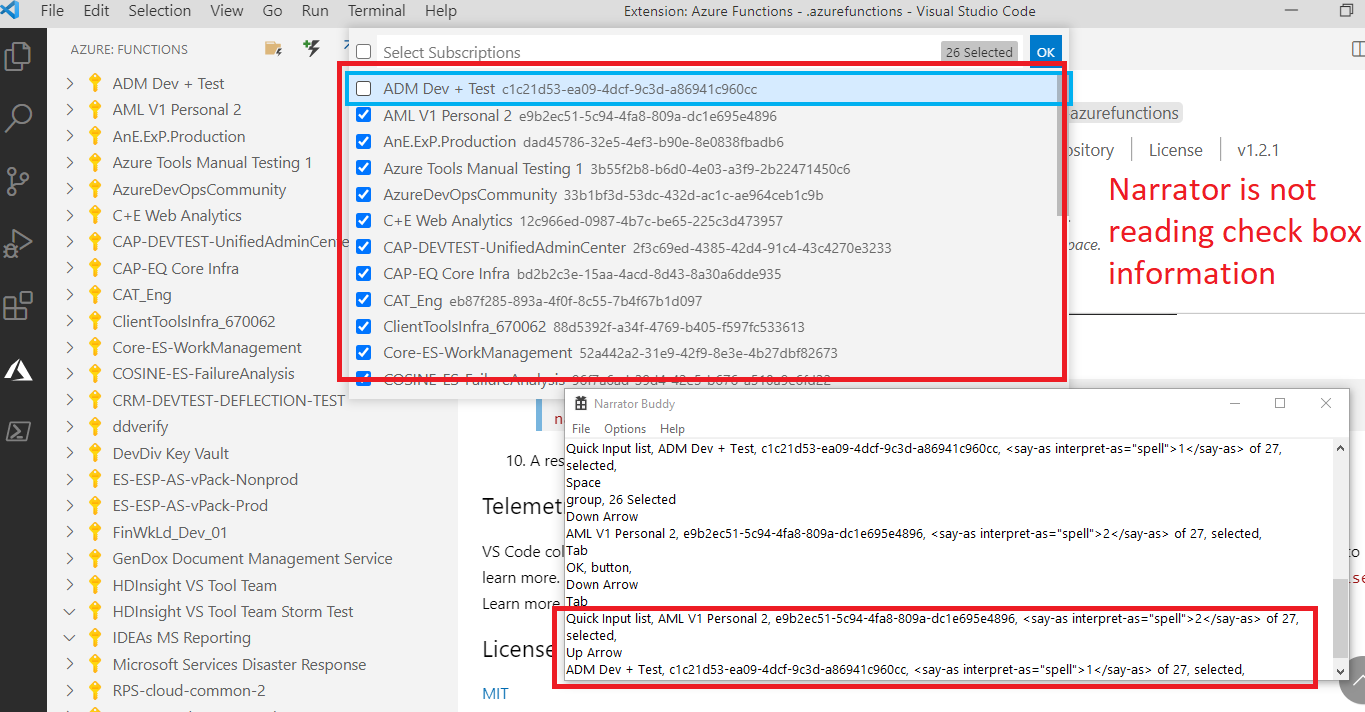The height and width of the screenshot is (712, 1365).
Task: Select the GenDox Document Management Service row
Action: (x=252, y=559)
